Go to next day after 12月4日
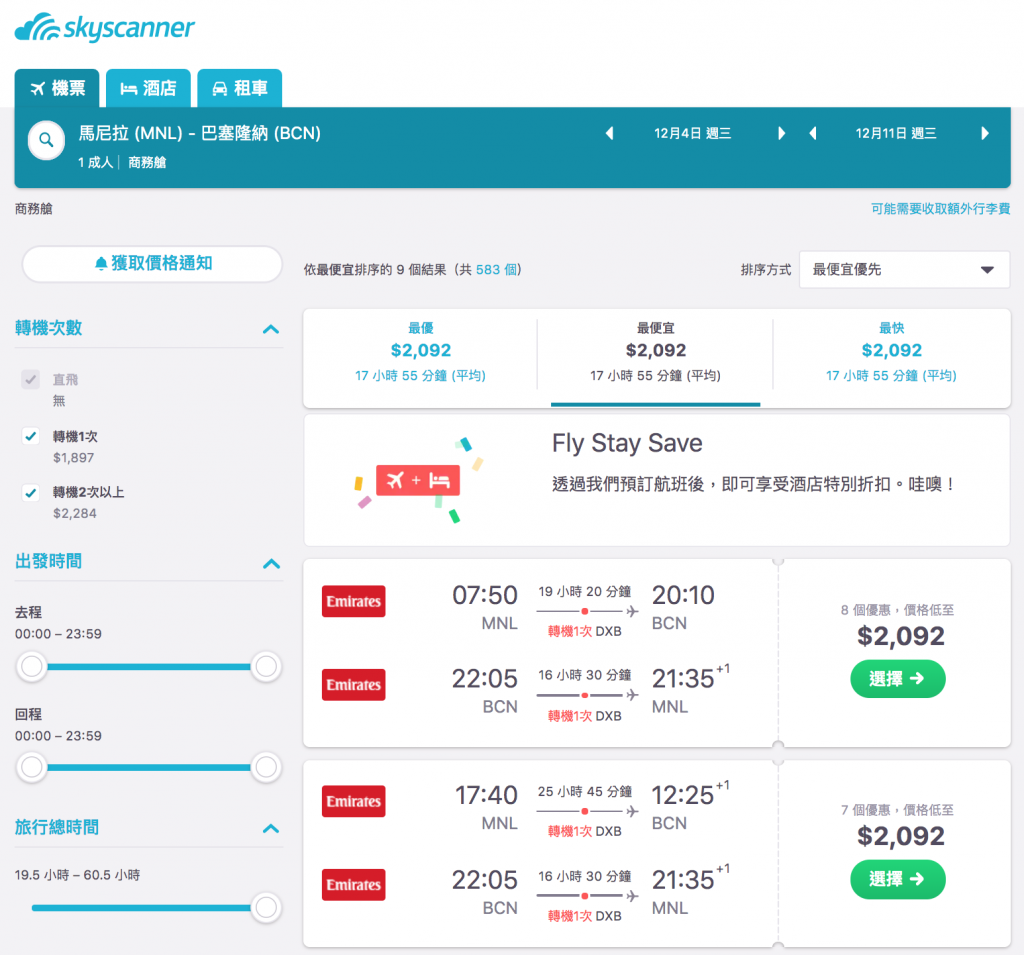This screenshot has width=1024, height=955. [x=782, y=133]
